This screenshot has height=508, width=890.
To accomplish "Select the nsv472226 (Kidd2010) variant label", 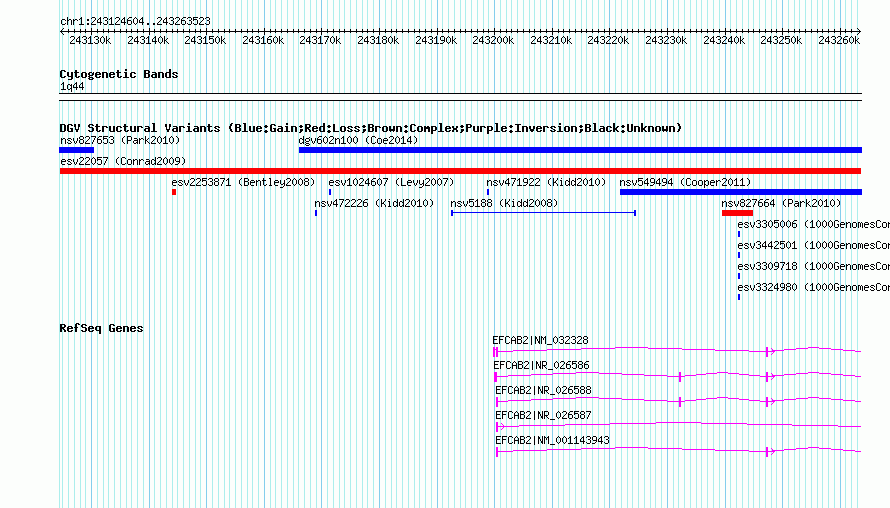I will pos(374,203).
